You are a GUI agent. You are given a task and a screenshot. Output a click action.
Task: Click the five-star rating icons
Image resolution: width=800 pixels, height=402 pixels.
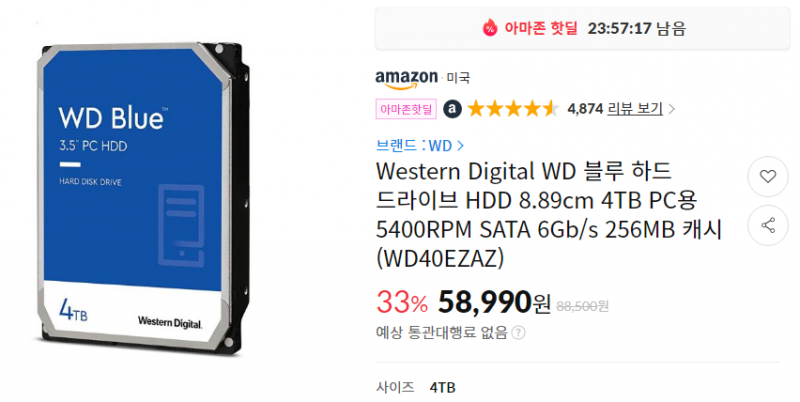513,109
